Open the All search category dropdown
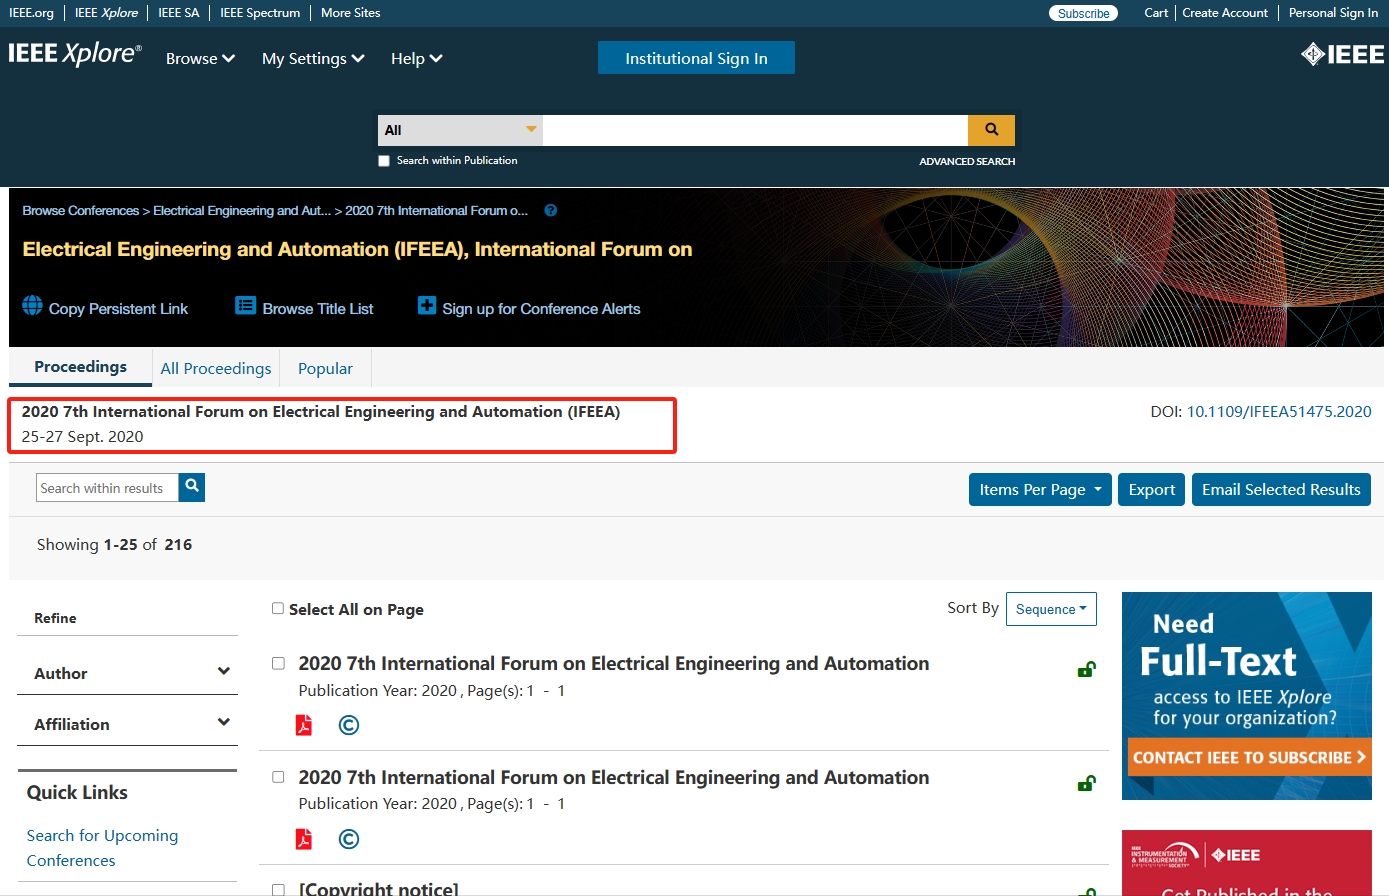 [460, 130]
